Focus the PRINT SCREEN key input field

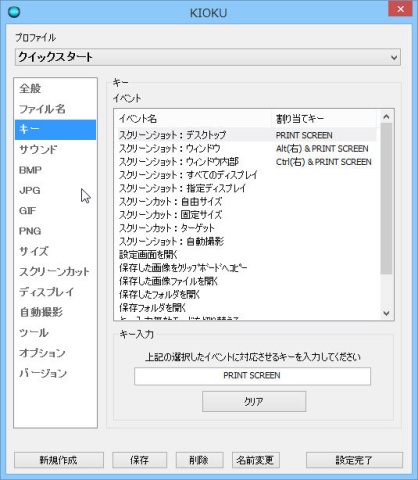pos(252,376)
